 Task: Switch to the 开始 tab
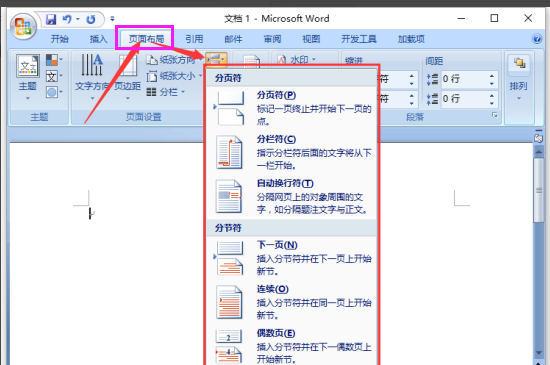pos(59,39)
